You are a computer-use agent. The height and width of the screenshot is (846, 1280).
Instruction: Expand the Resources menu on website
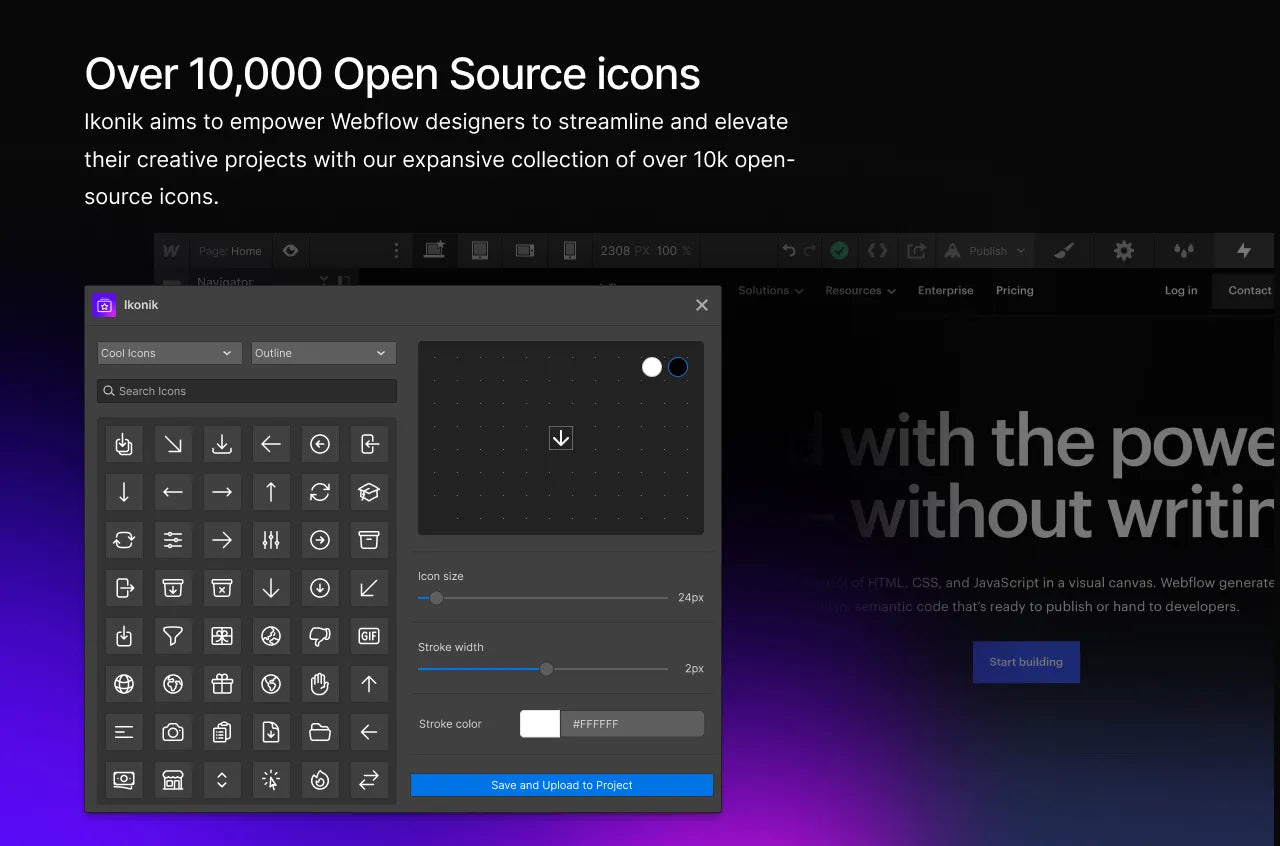click(860, 291)
